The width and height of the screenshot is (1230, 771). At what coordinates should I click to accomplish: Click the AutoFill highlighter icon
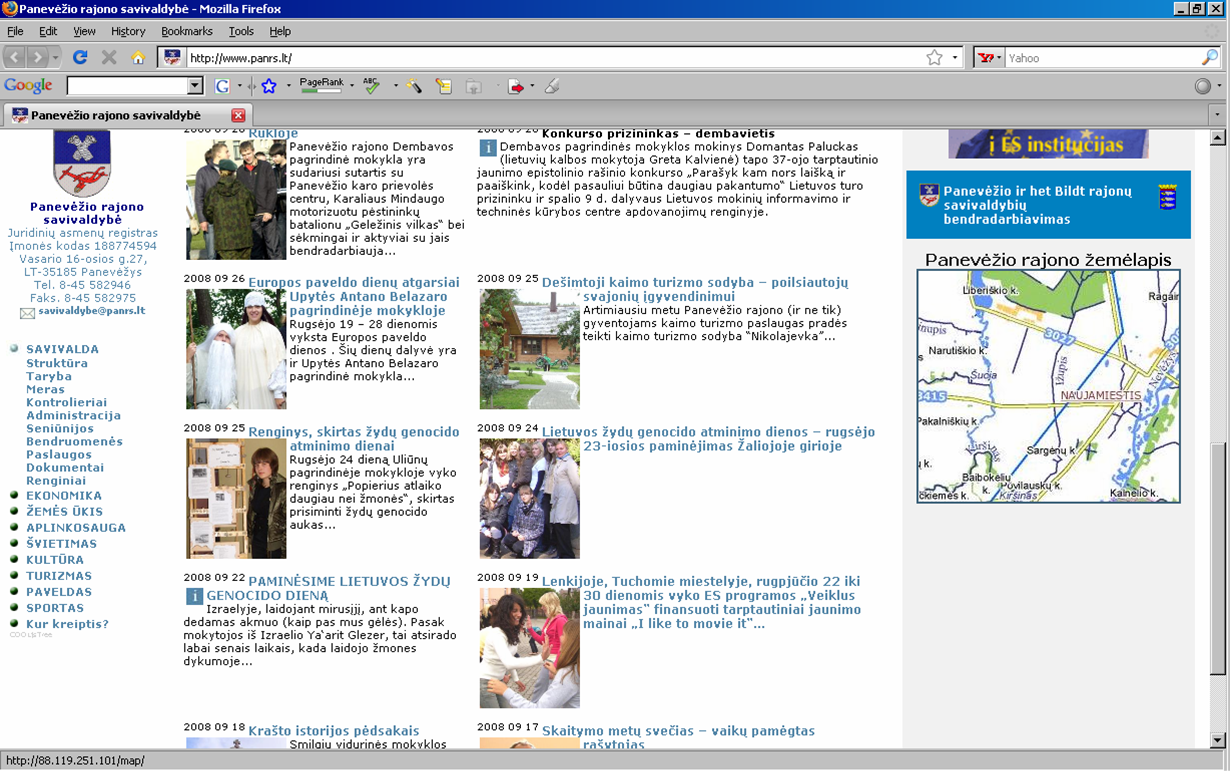pyautogui.click(x=414, y=87)
